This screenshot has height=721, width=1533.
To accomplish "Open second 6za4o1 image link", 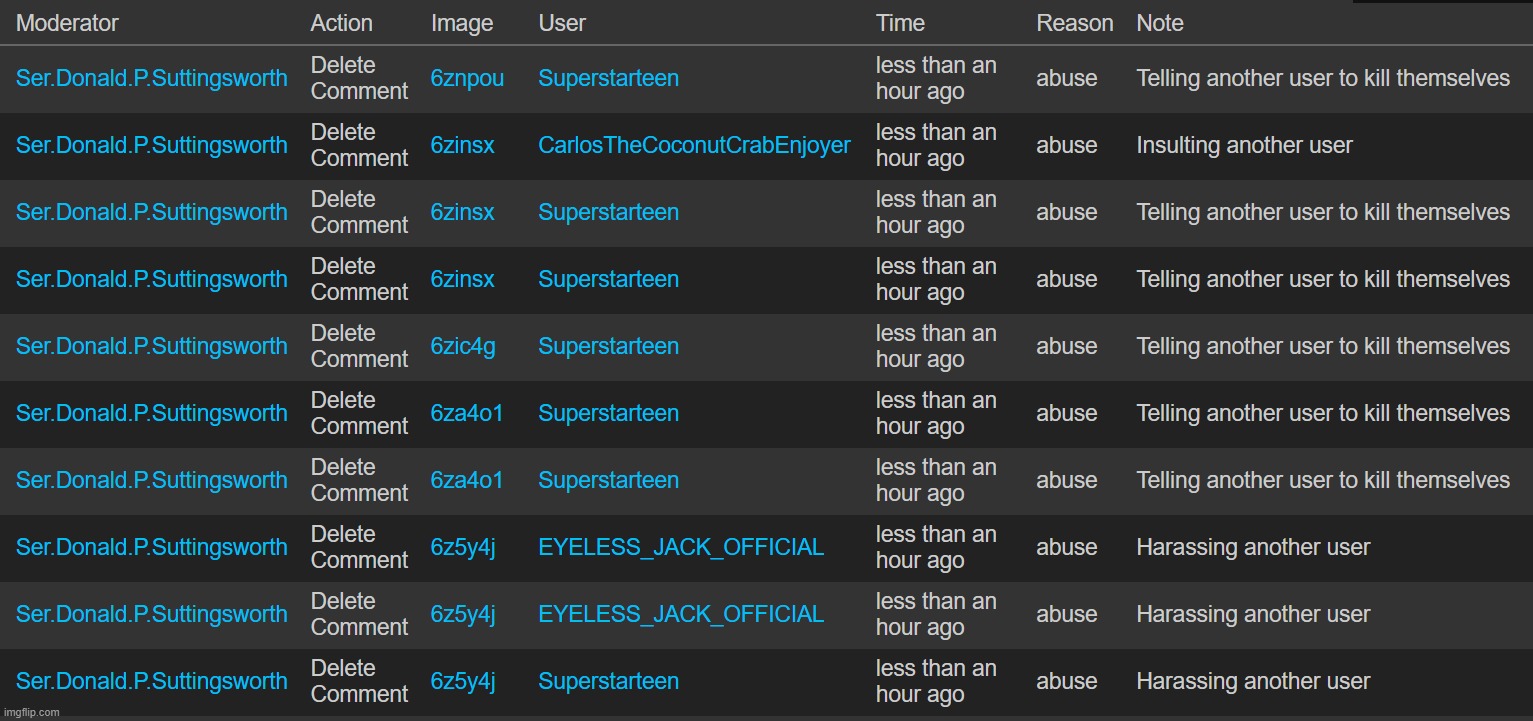I will pyautogui.click(x=467, y=480).
